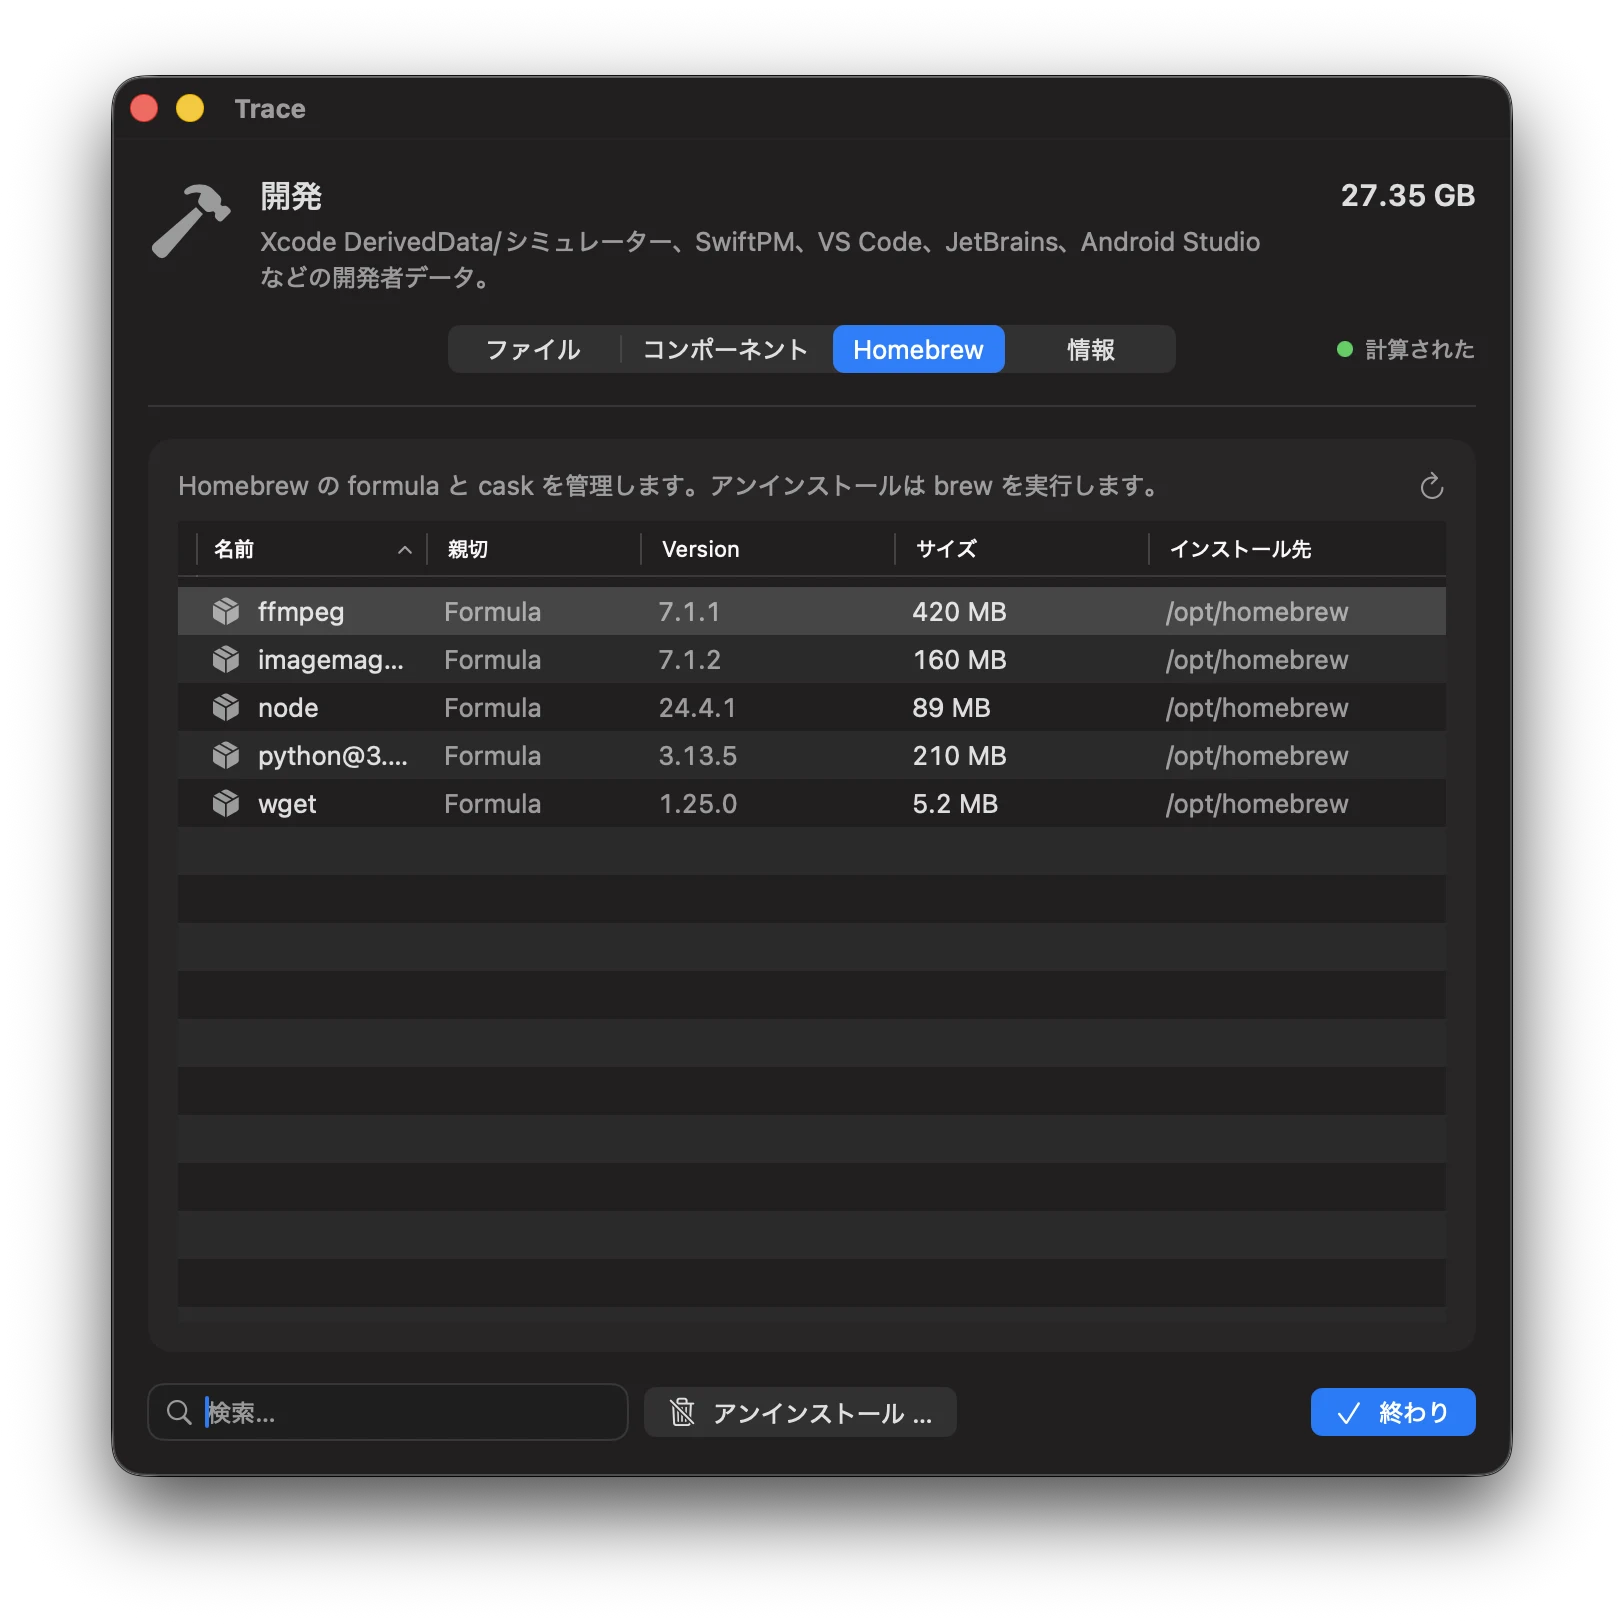Switch to the ファイル tab
This screenshot has width=1624, height=1624.
[x=533, y=349]
